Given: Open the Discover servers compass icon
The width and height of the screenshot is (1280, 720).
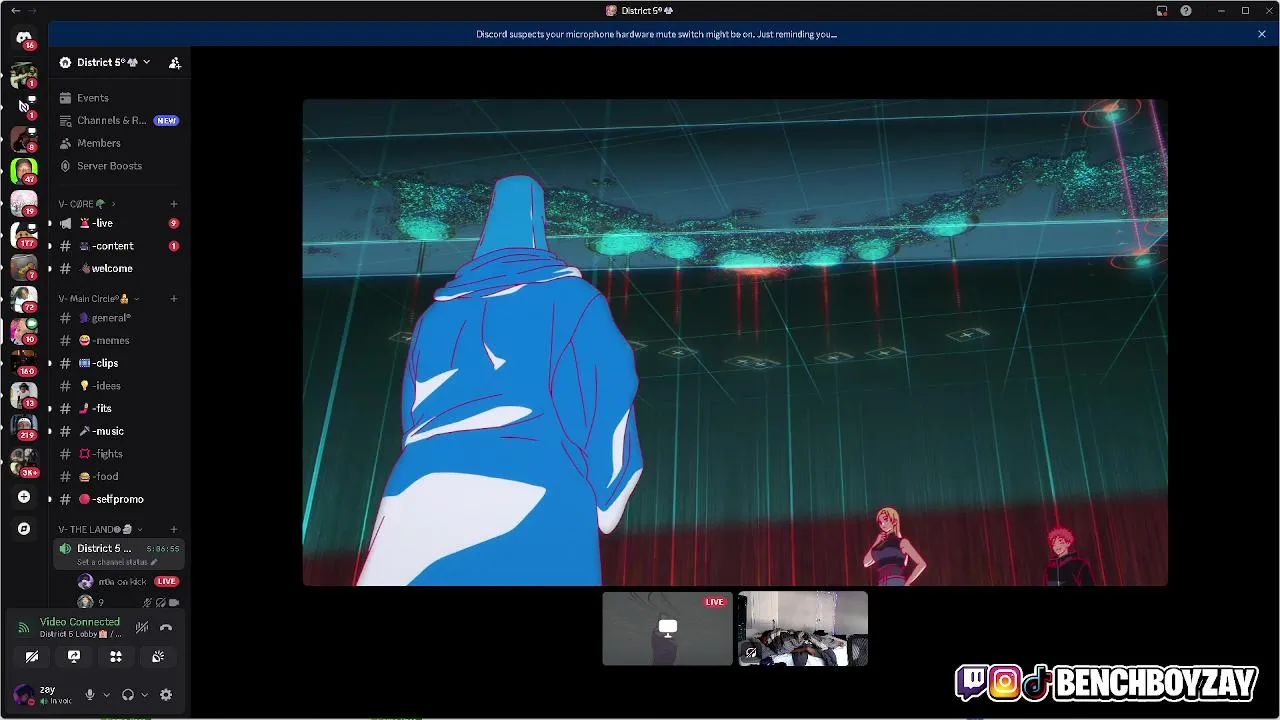Looking at the screenshot, I should pos(24,529).
